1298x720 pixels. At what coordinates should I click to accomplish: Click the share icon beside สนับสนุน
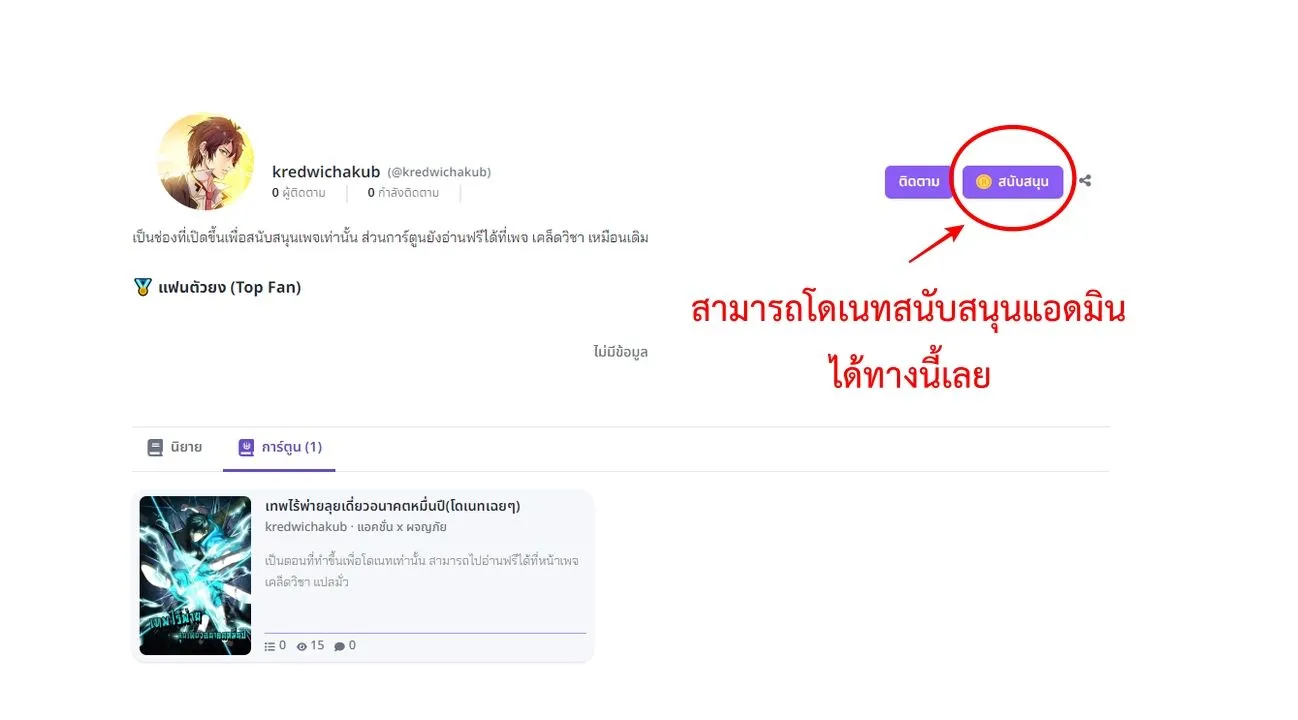pos(1085,182)
